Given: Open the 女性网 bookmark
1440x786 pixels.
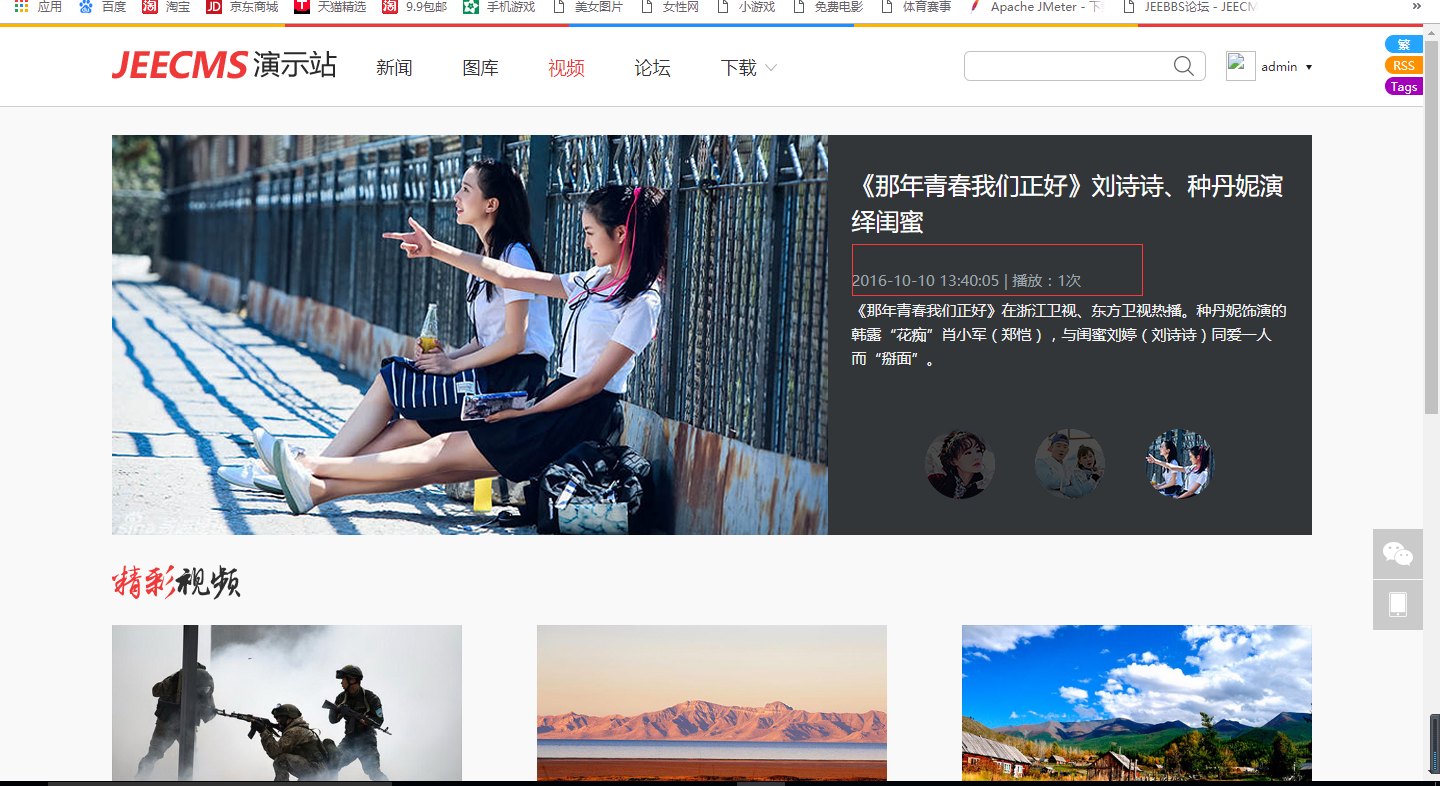Looking at the screenshot, I should point(671,7).
